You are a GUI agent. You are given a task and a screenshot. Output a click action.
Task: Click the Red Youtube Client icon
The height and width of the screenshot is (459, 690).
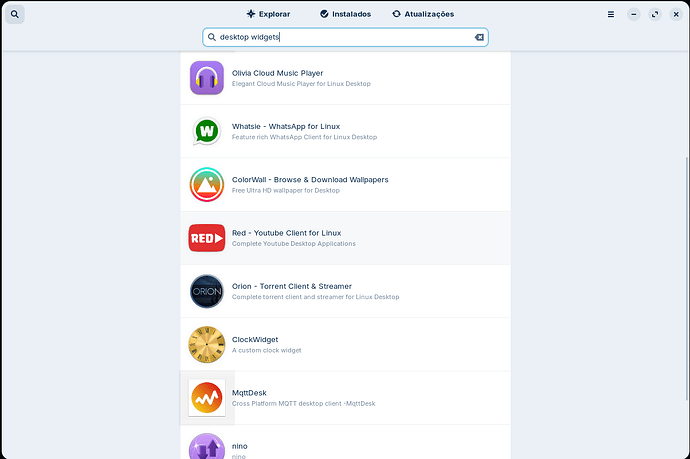(x=207, y=238)
